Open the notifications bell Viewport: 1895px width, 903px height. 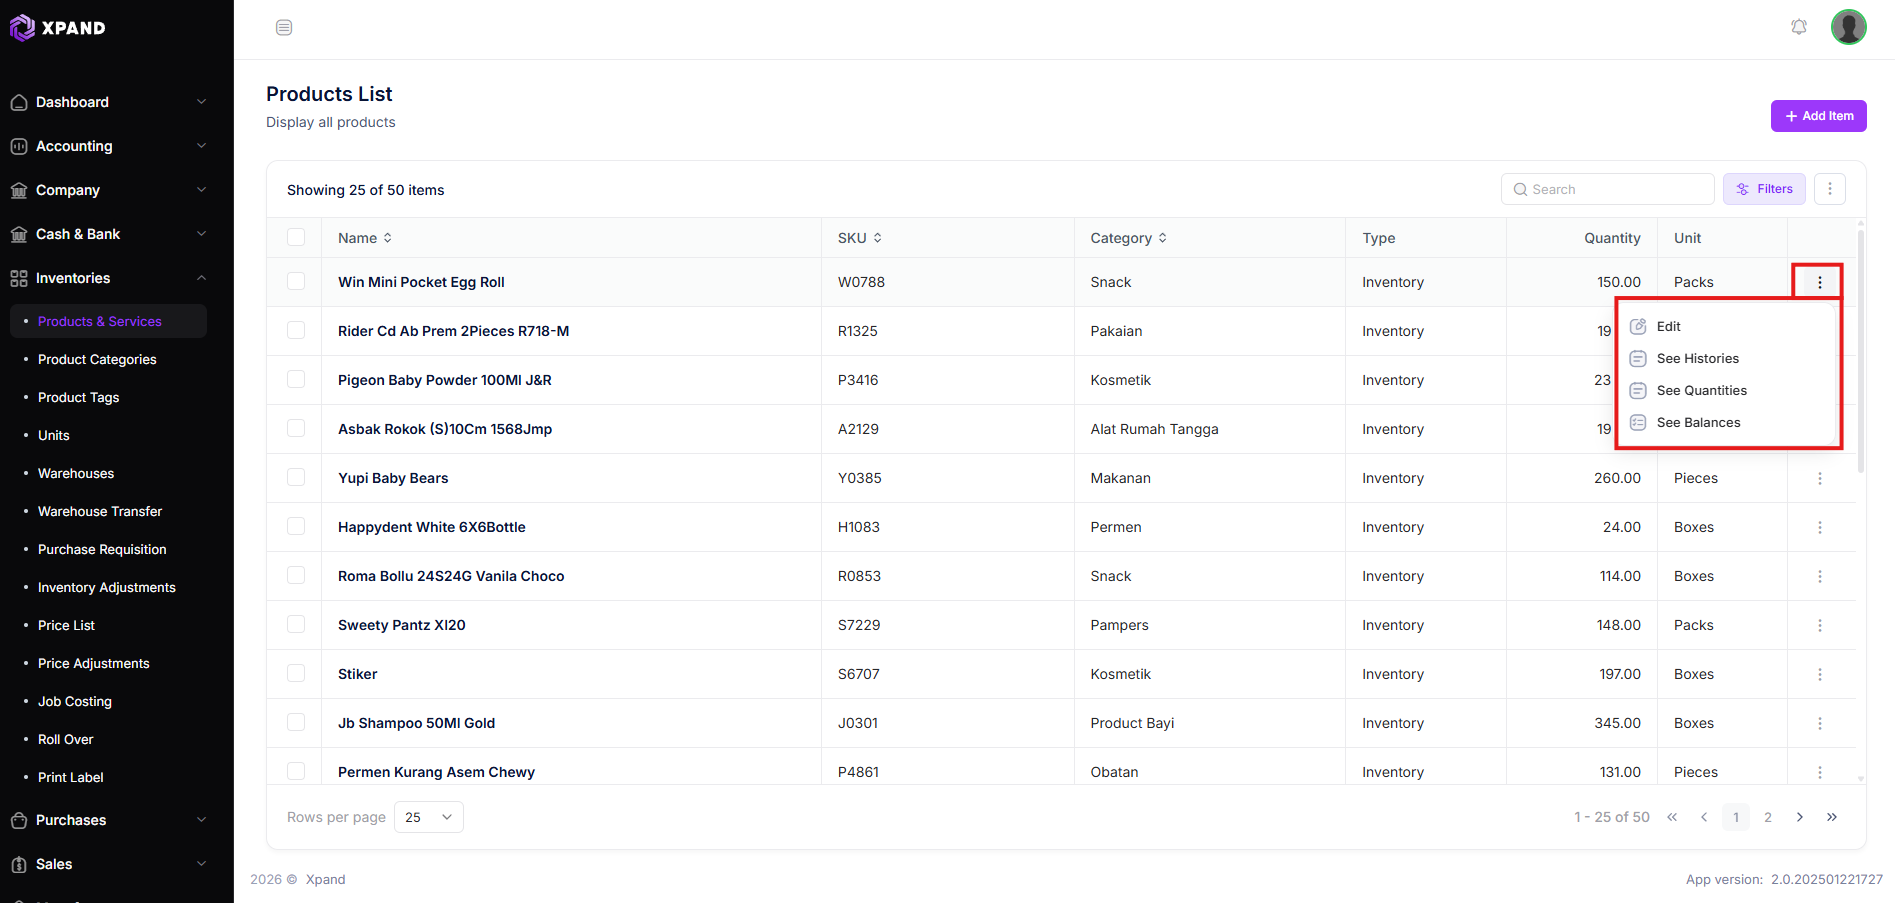[x=1799, y=27]
